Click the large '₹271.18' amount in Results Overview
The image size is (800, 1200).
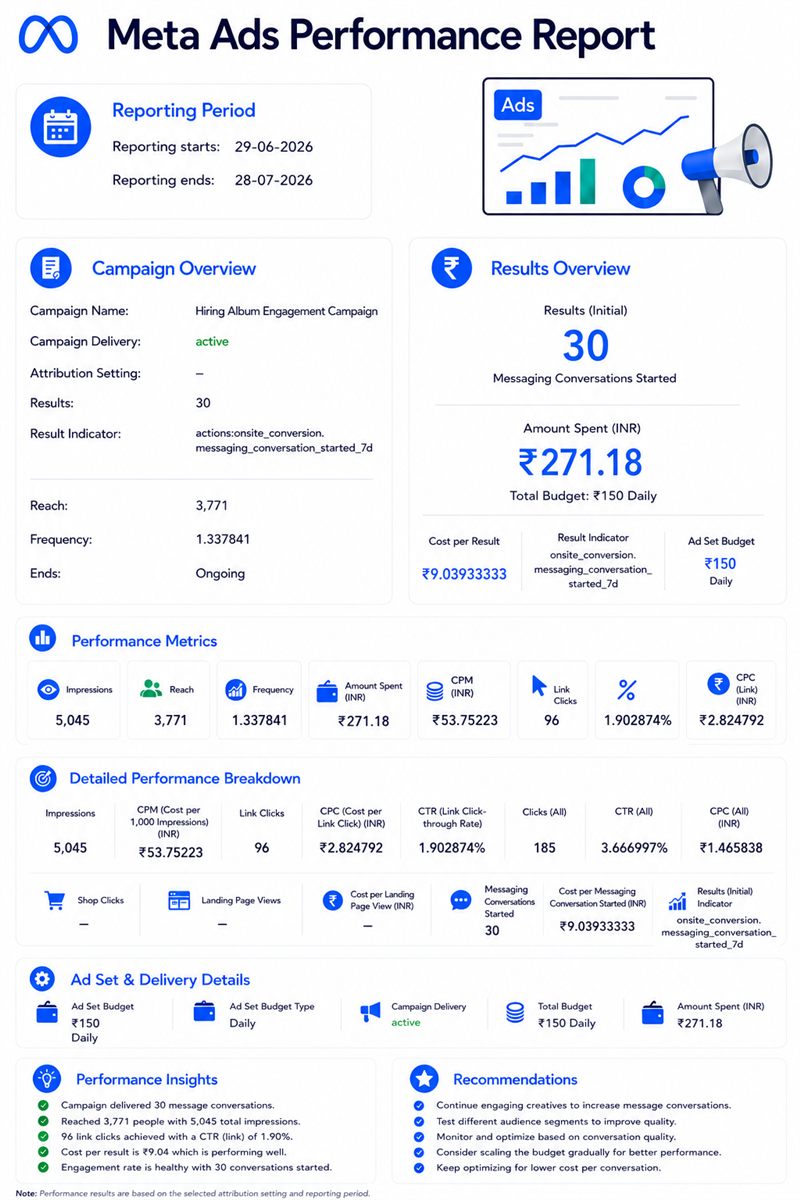(x=580, y=462)
